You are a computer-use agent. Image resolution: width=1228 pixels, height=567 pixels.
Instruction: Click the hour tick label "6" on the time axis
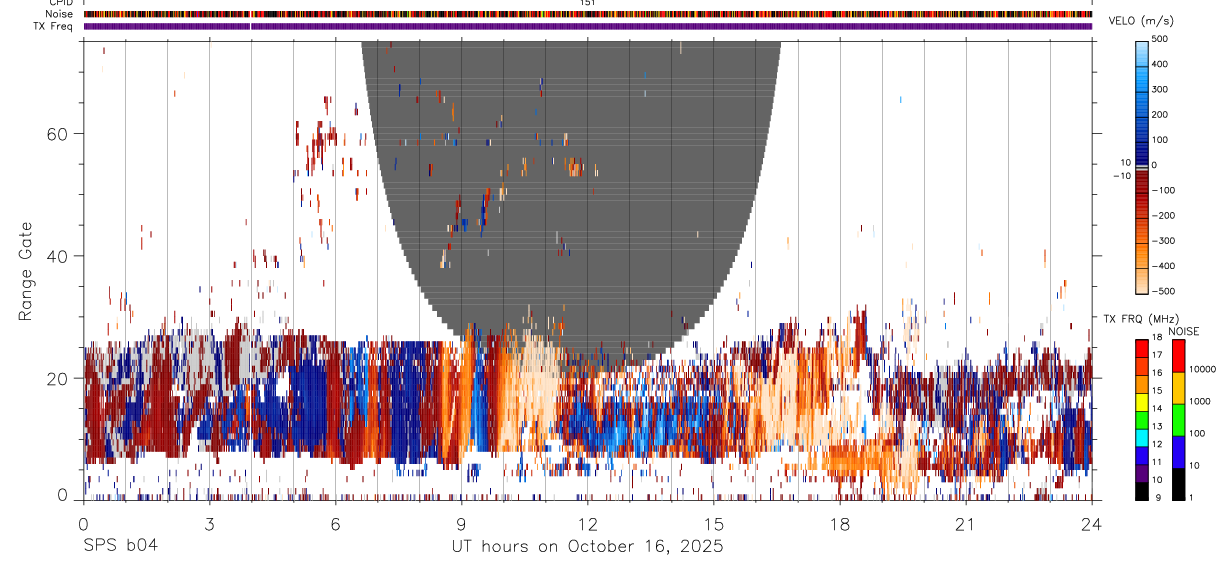pyautogui.click(x=335, y=524)
